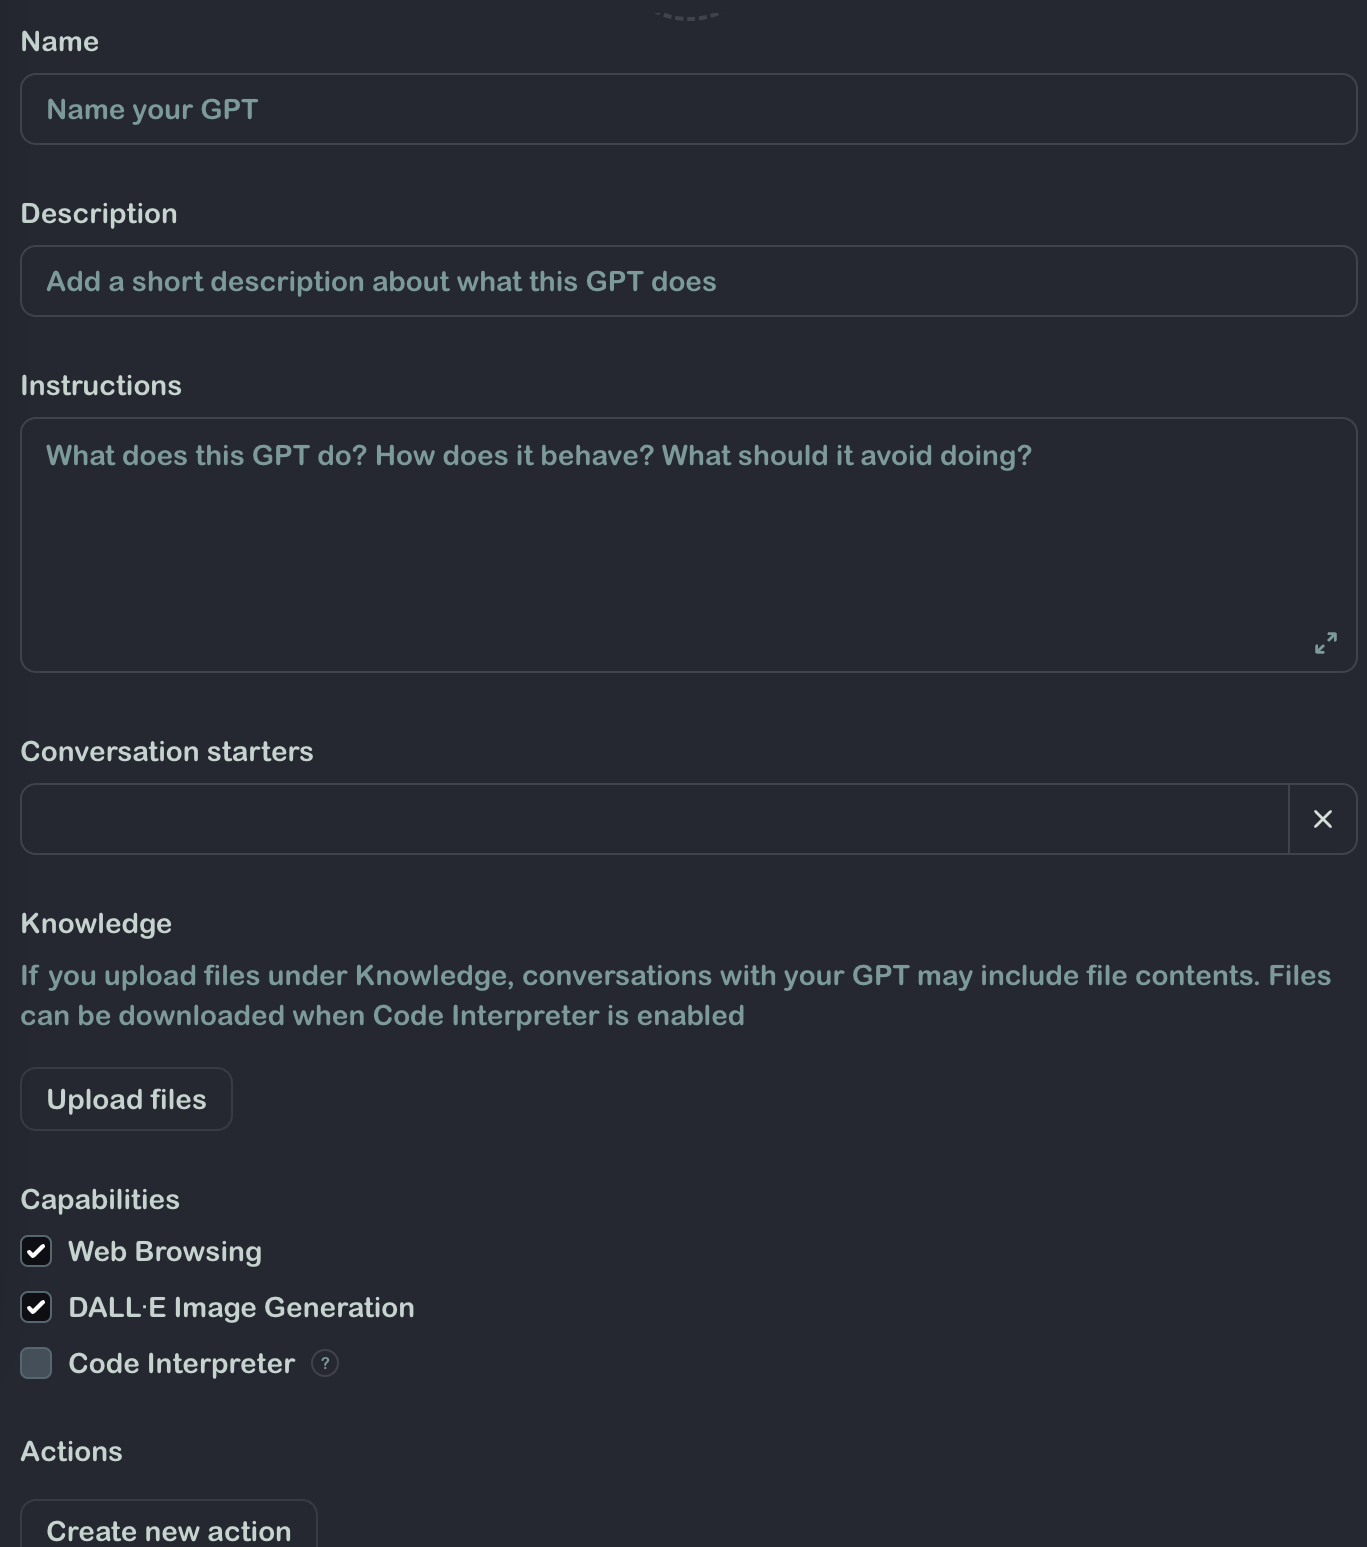The height and width of the screenshot is (1547, 1367).
Task: Click the 'Description' field label
Action: pos(99,213)
